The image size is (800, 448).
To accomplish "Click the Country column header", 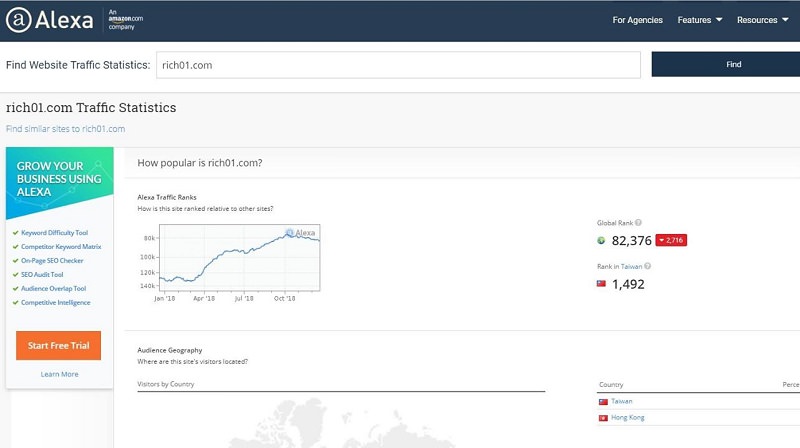I will (611, 384).
